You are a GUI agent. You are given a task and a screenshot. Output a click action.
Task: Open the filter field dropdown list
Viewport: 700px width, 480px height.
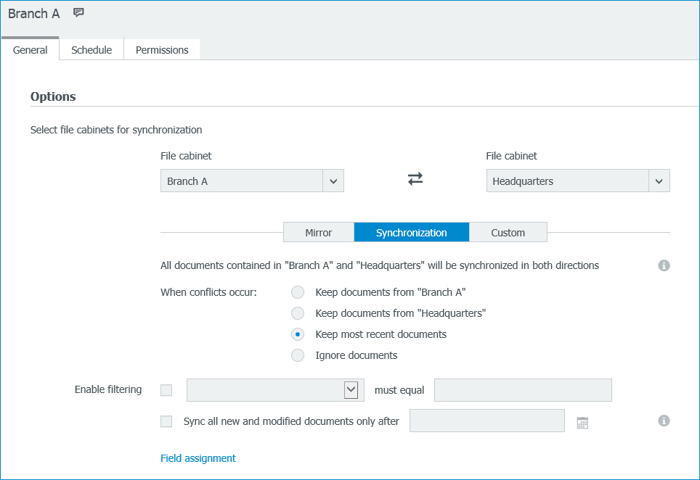pyautogui.click(x=351, y=390)
